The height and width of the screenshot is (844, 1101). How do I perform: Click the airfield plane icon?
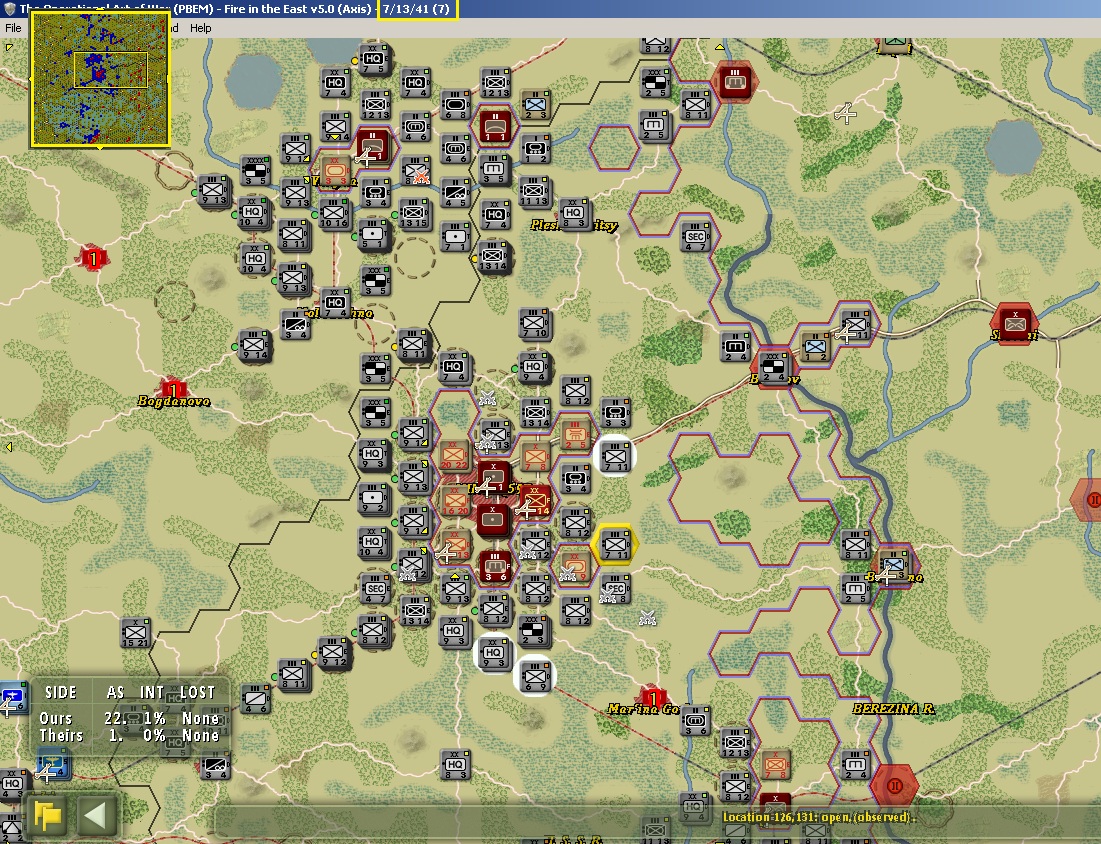(x=845, y=112)
